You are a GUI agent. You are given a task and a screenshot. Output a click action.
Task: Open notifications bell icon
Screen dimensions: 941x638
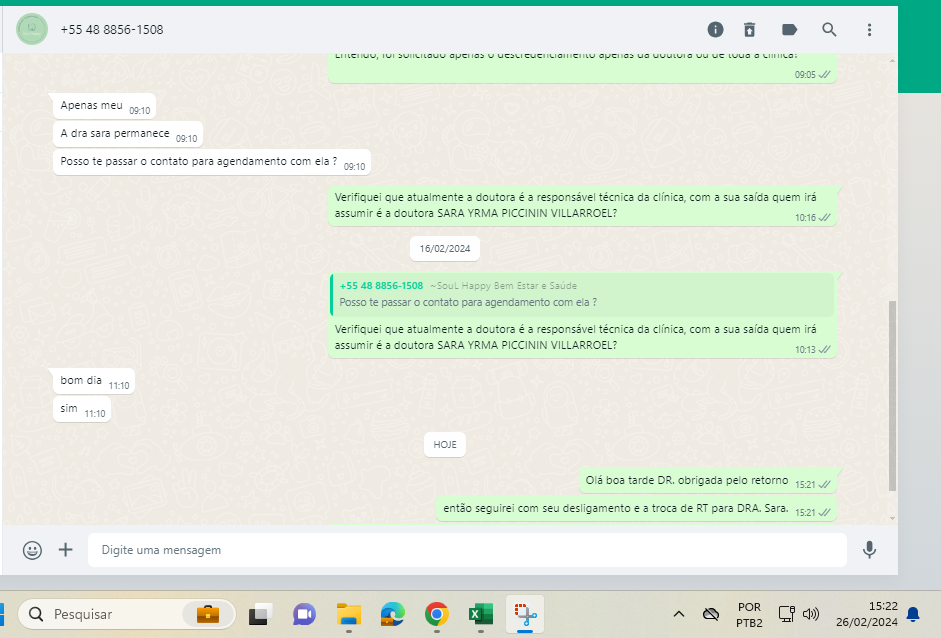913,614
